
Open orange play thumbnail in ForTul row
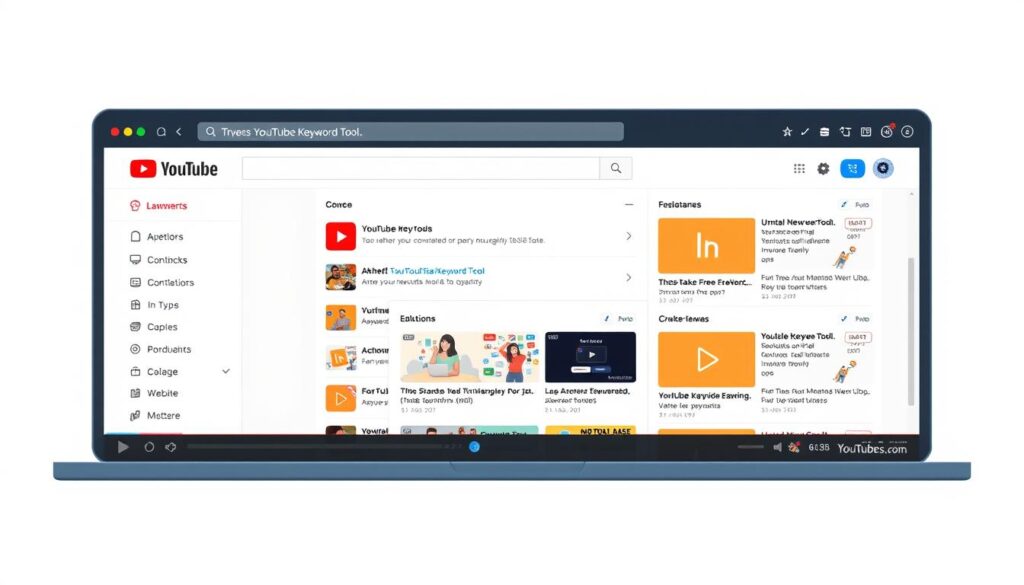340,398
